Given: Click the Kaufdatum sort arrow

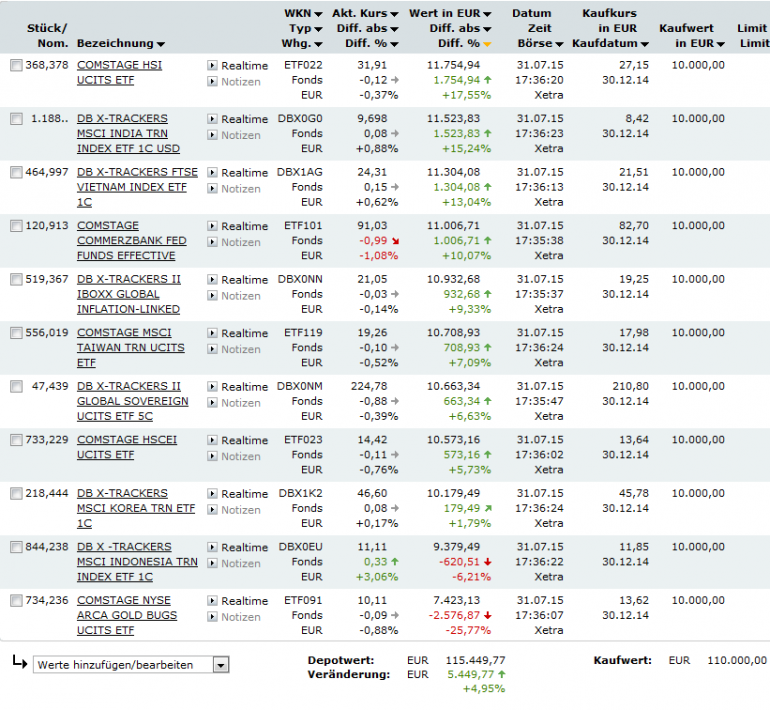Looking at the screenshot, I should pyautogui.click(x=644, y=44).
